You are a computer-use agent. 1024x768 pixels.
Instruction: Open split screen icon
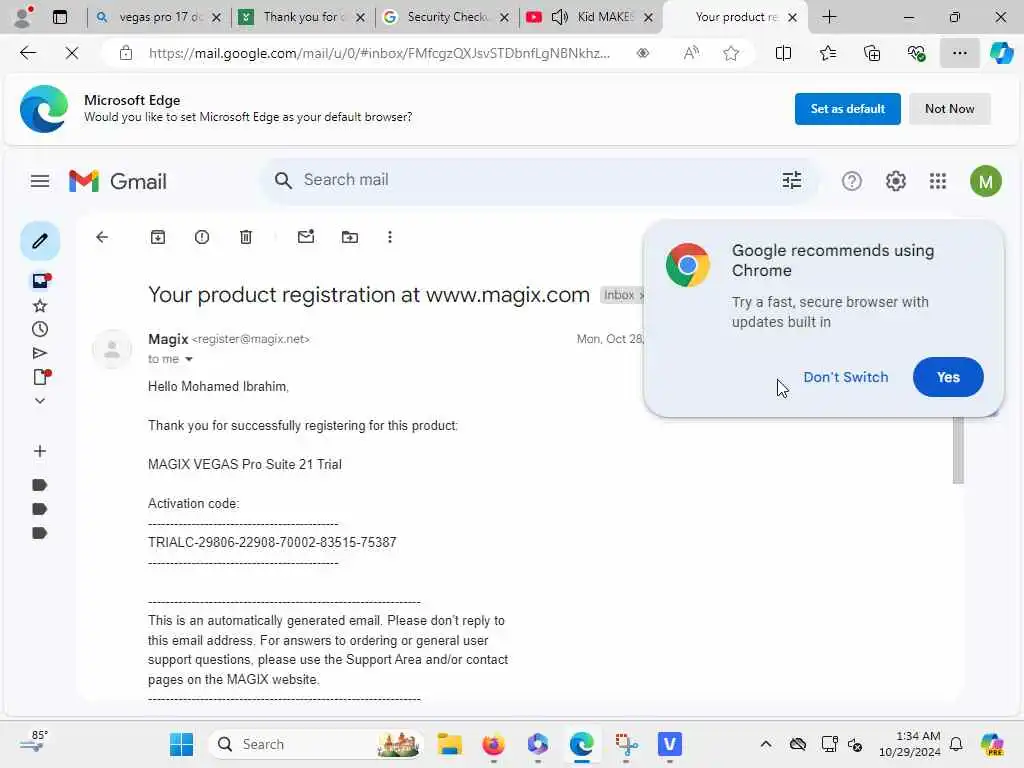[783, 53]
